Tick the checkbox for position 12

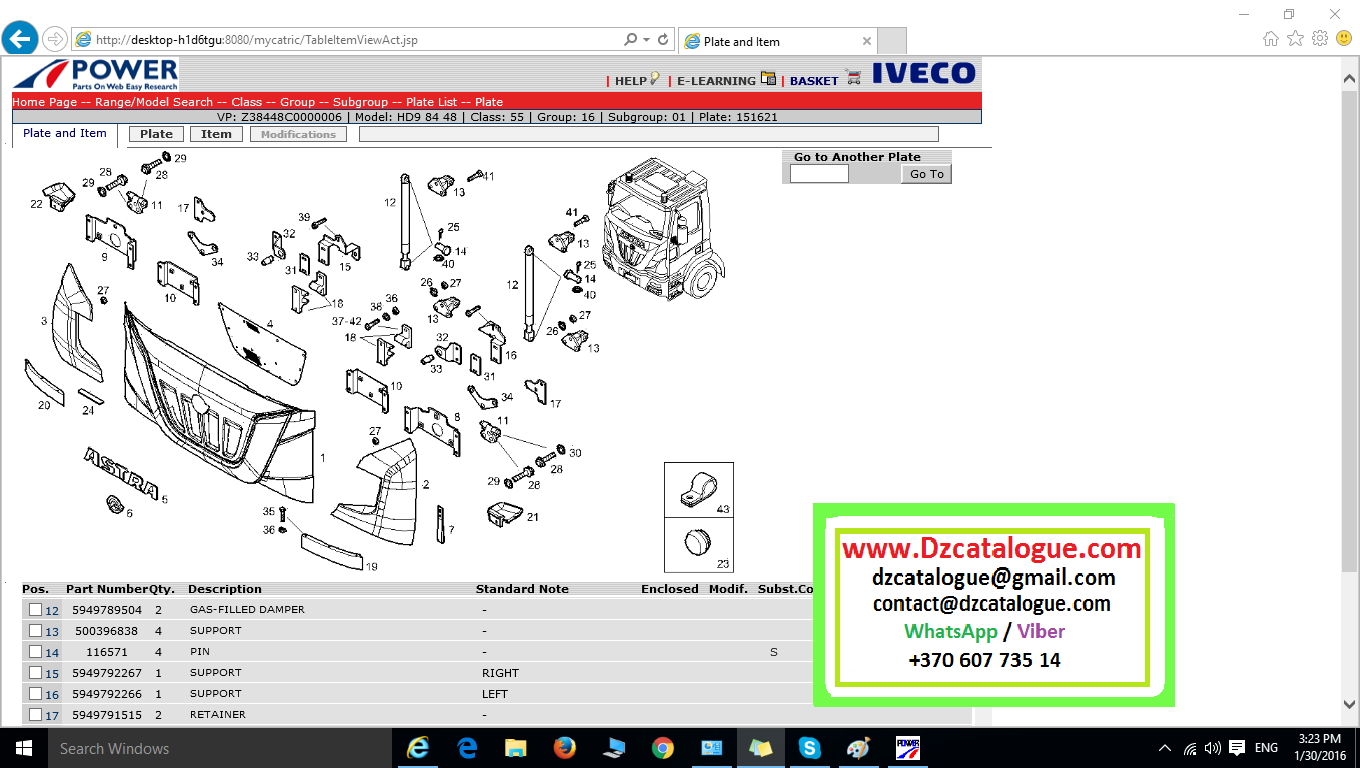pos(35,609)
